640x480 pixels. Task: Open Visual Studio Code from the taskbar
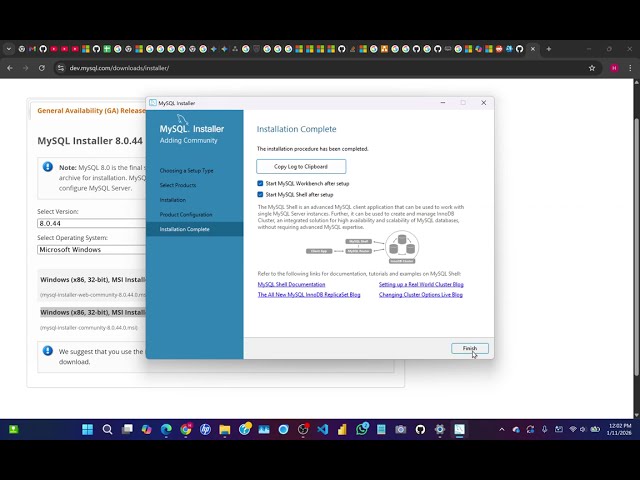coord(322,429)
